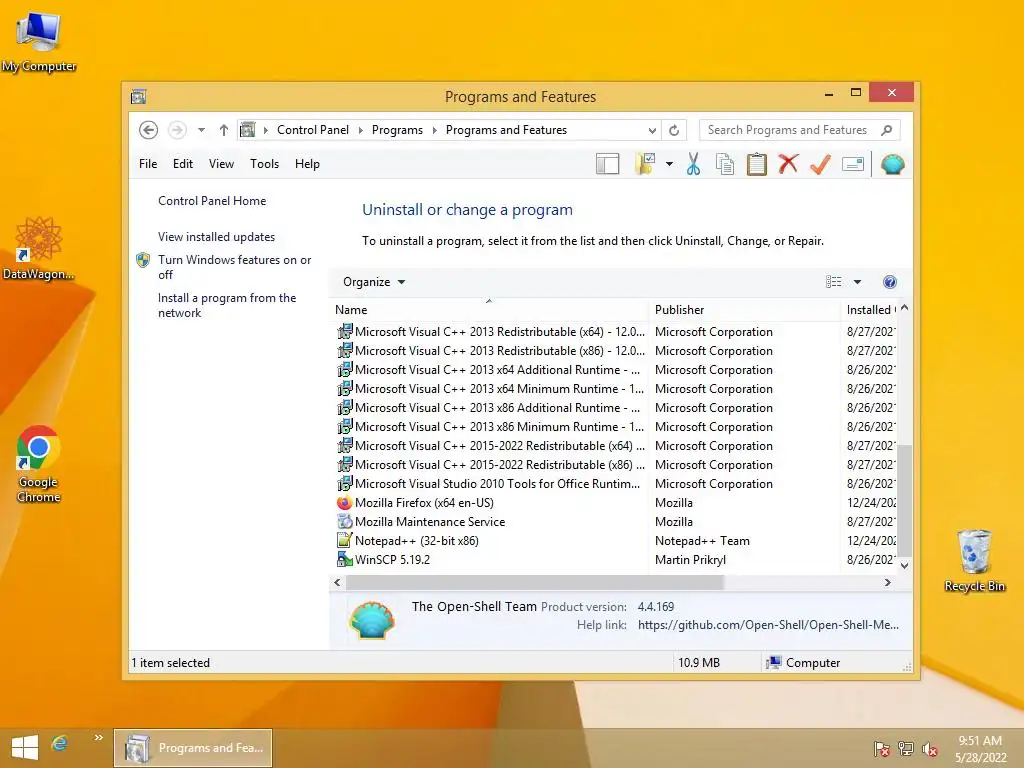
Task: Click the muted volume tray icon
Action: pyautogui.click(x=930, y=748)
